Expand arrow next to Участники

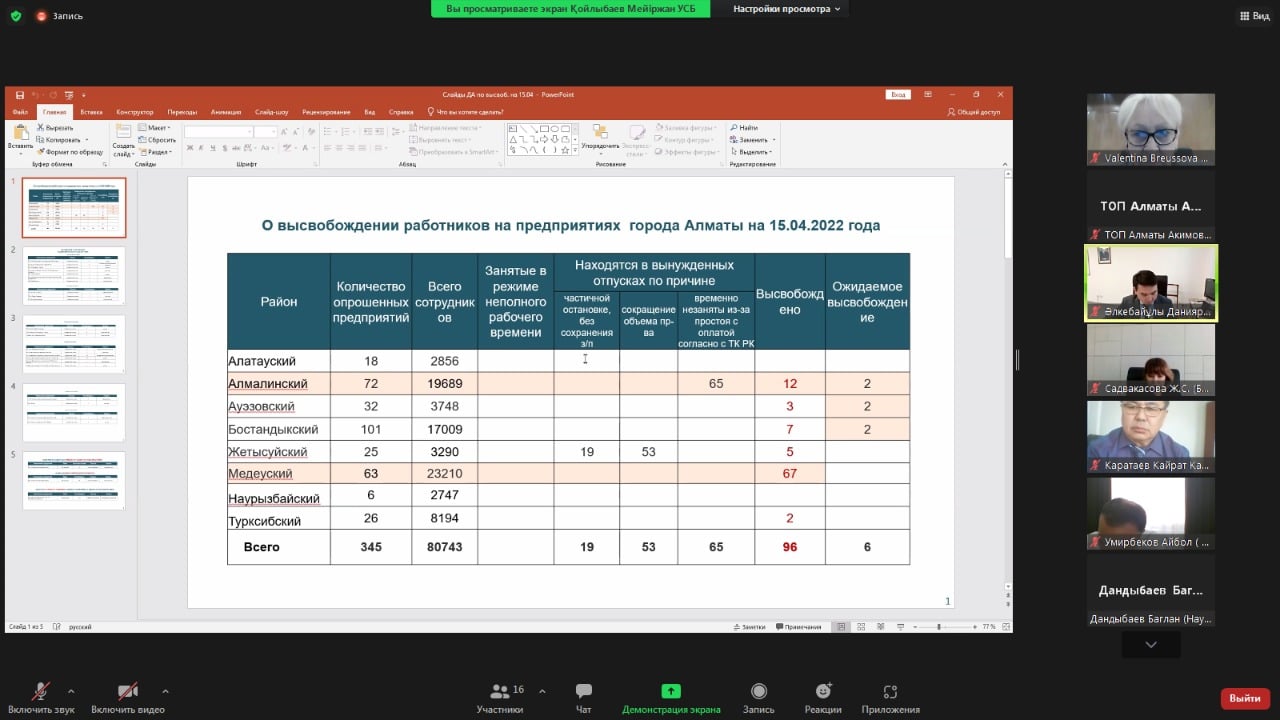542,690
